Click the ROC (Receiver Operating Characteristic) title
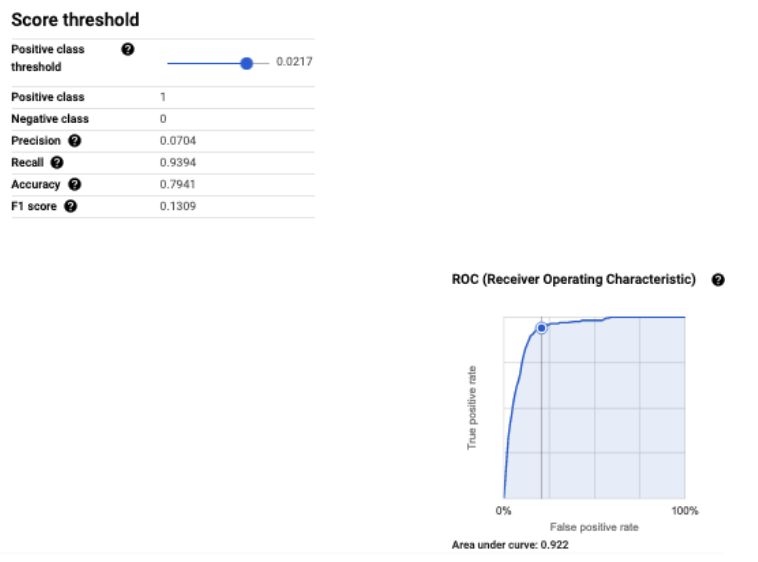 (573, 280)
